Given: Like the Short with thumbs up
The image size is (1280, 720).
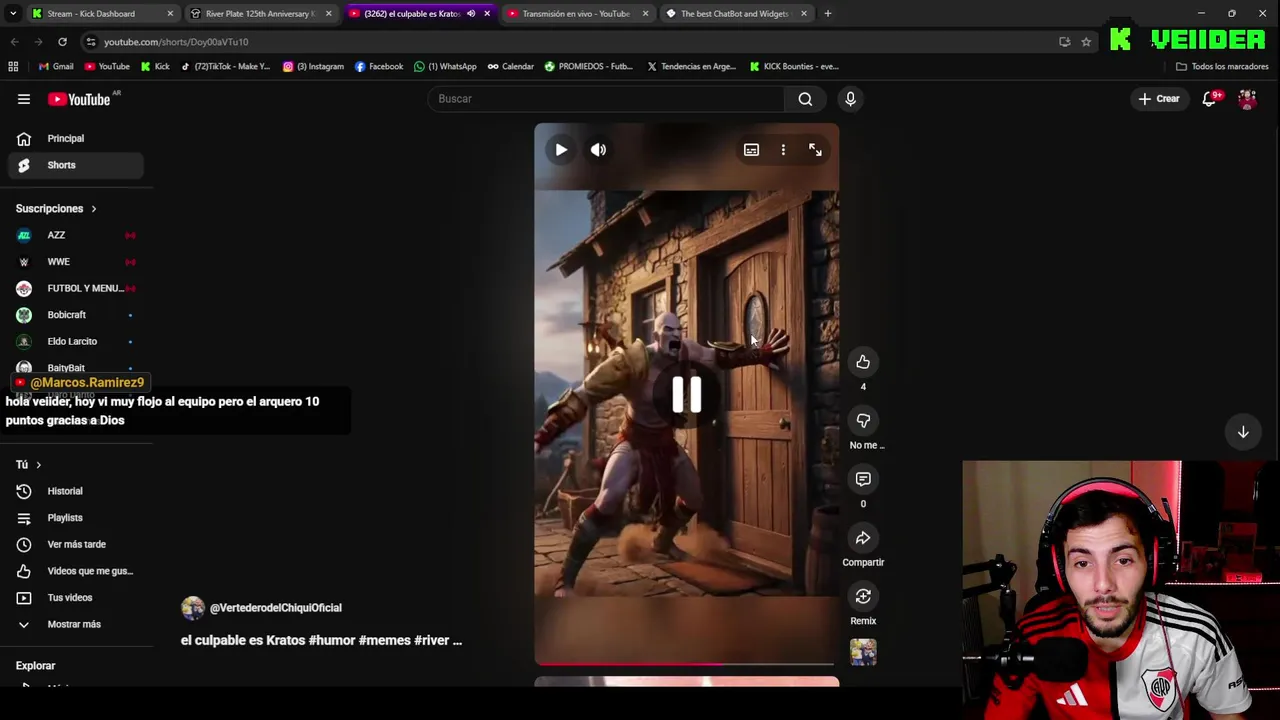Looking at the screenshot, I should 863,362.
